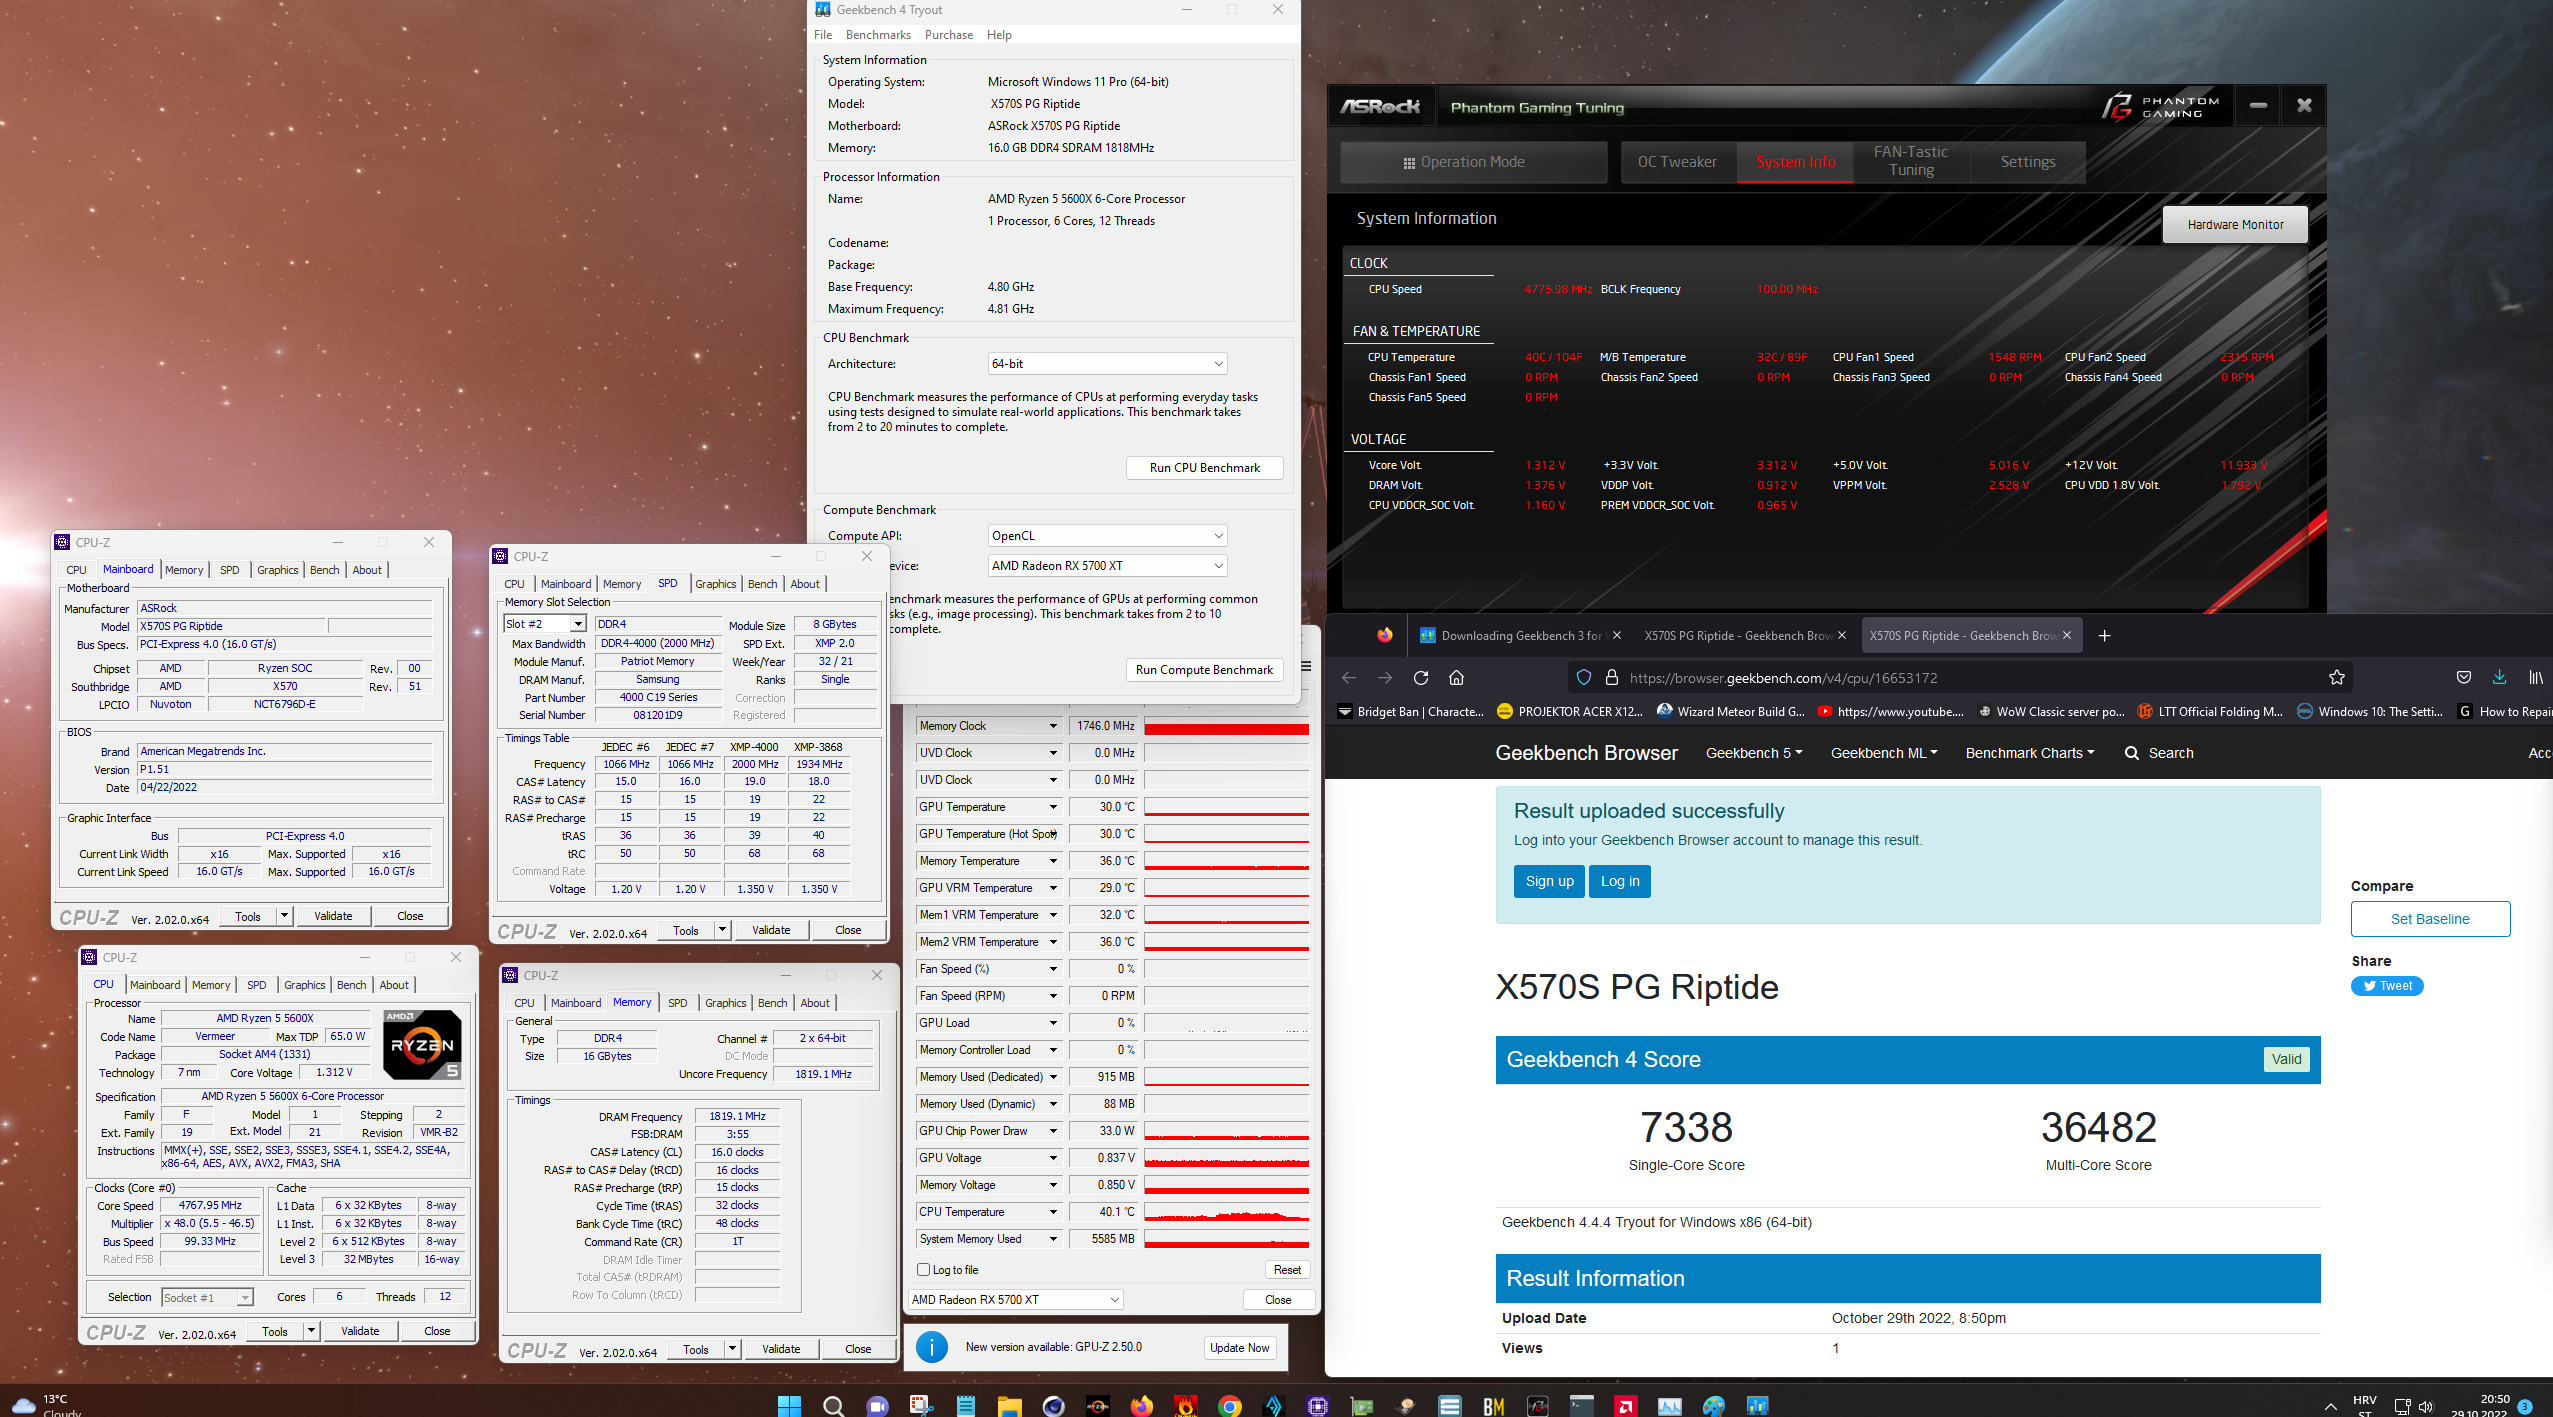2553x1417 pixels.
Task: Open the purple CPU-Z chip taskbar icon
Action: pos(1317,1405)
